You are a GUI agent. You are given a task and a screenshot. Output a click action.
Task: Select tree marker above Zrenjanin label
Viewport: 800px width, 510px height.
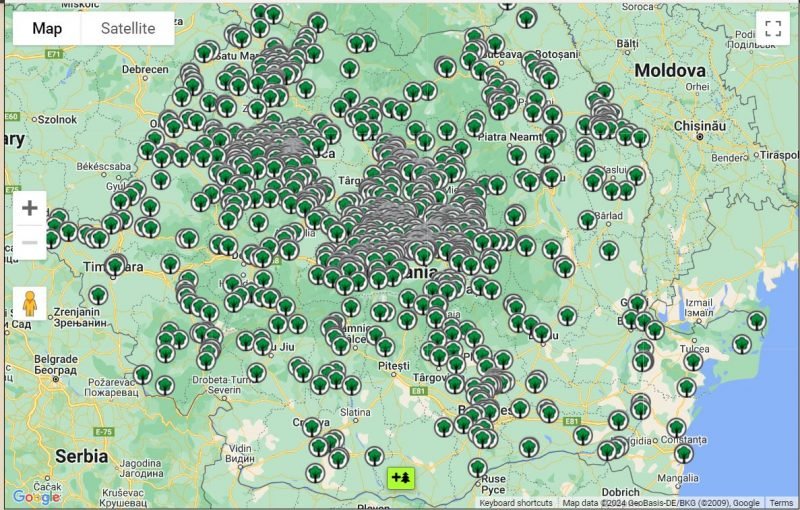98,295
